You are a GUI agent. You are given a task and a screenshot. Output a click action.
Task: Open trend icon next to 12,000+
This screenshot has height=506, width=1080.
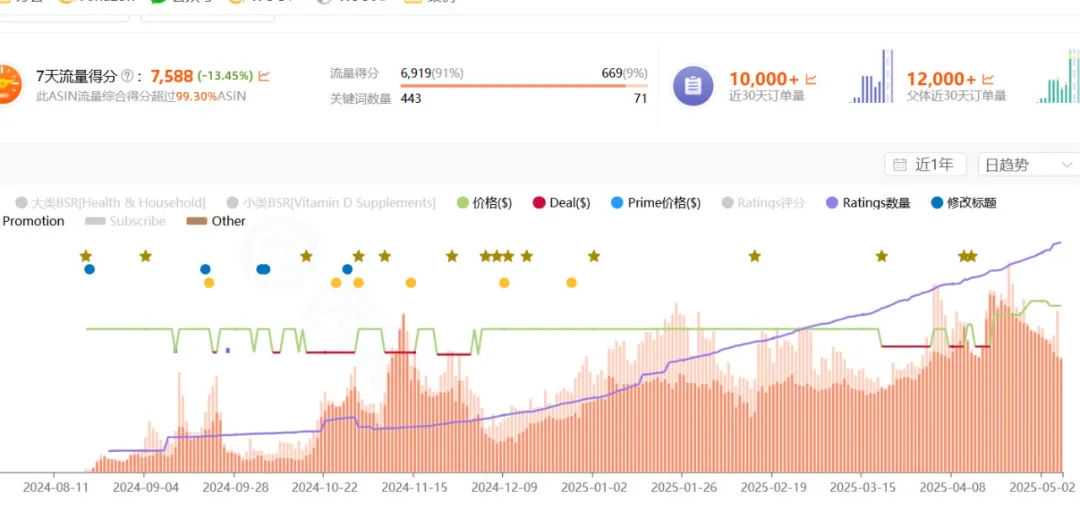tap(988, 79)
